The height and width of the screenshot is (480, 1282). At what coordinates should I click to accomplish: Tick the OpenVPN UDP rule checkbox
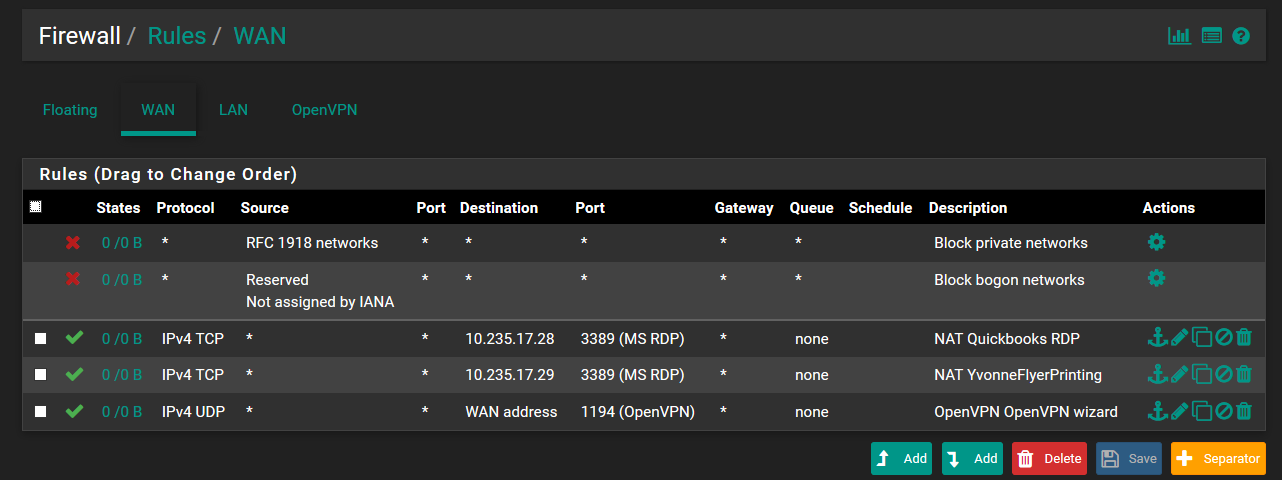41,411
